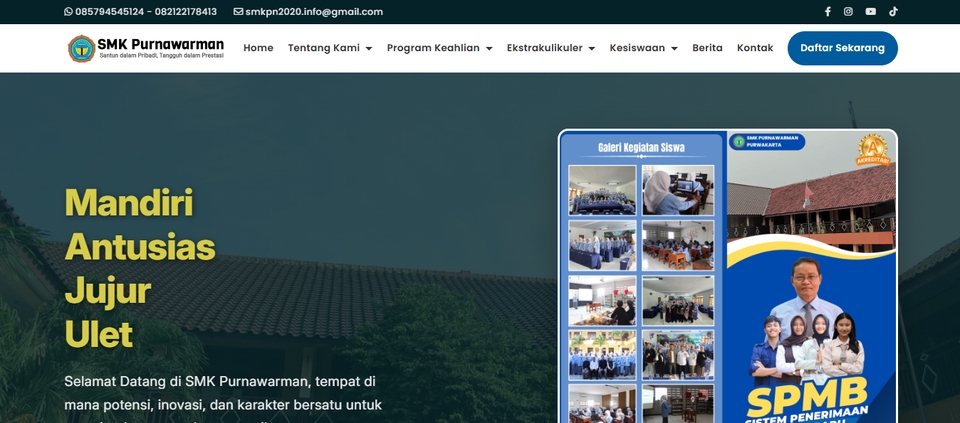Image resolution: width=960 pixels, height=423 pixels.
Task: Expand the Ekstrakulikuler dropdown
Action: (550, 48)
